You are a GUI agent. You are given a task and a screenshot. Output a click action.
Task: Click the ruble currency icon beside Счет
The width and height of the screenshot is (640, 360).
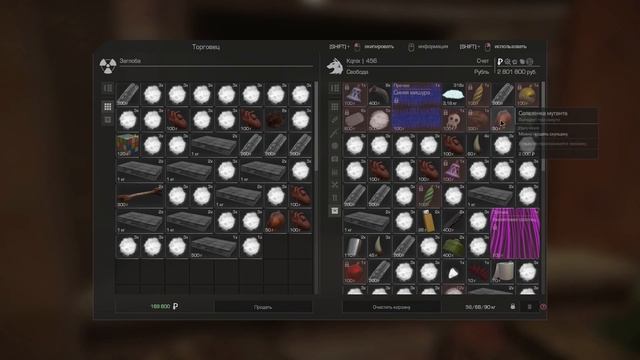coord(500,62)
